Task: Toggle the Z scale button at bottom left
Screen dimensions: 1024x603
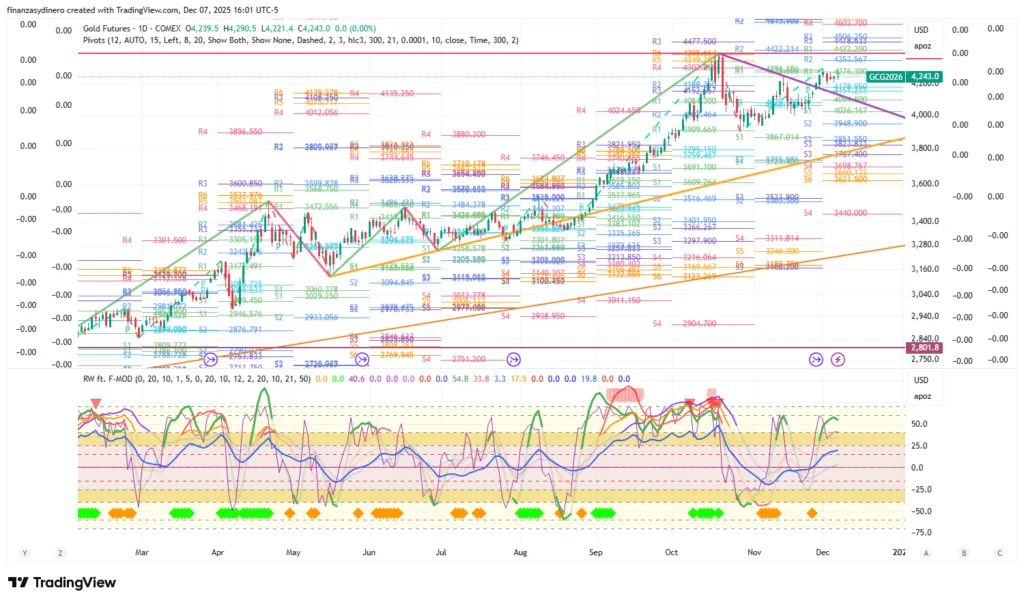Action: [61, 552]
